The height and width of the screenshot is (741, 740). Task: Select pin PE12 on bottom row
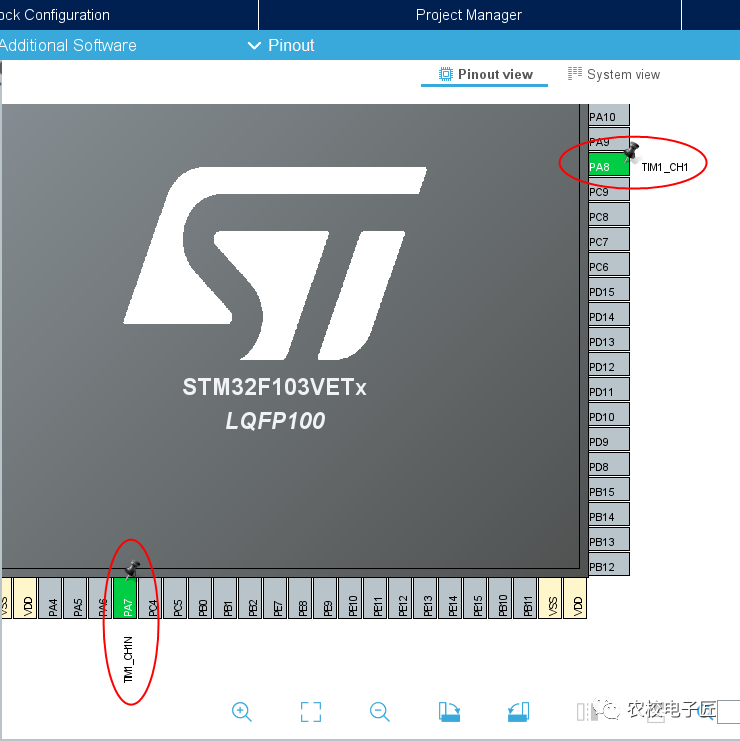coord(401,598)
